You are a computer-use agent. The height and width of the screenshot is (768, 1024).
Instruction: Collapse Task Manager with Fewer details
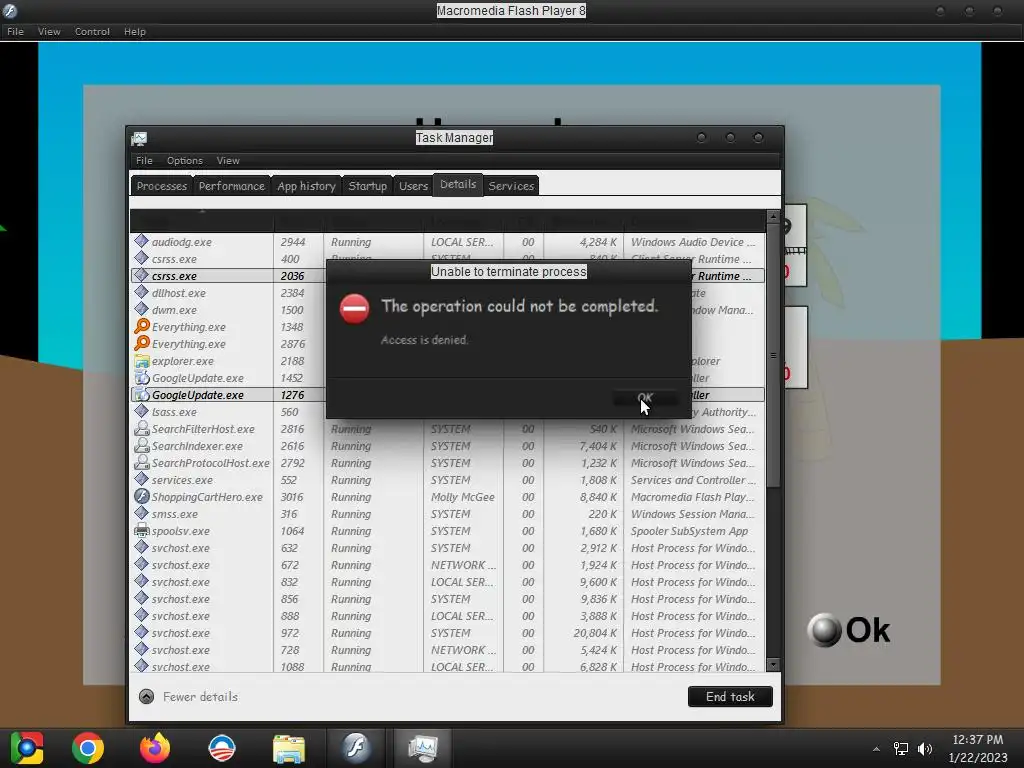pos(188,697)
